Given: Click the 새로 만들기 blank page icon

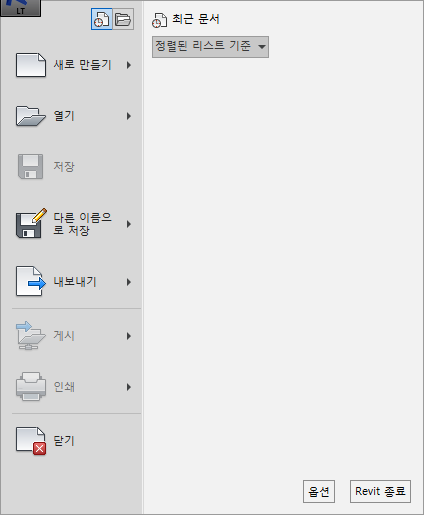Looking at the screenshot, I should tap(31, 65).
